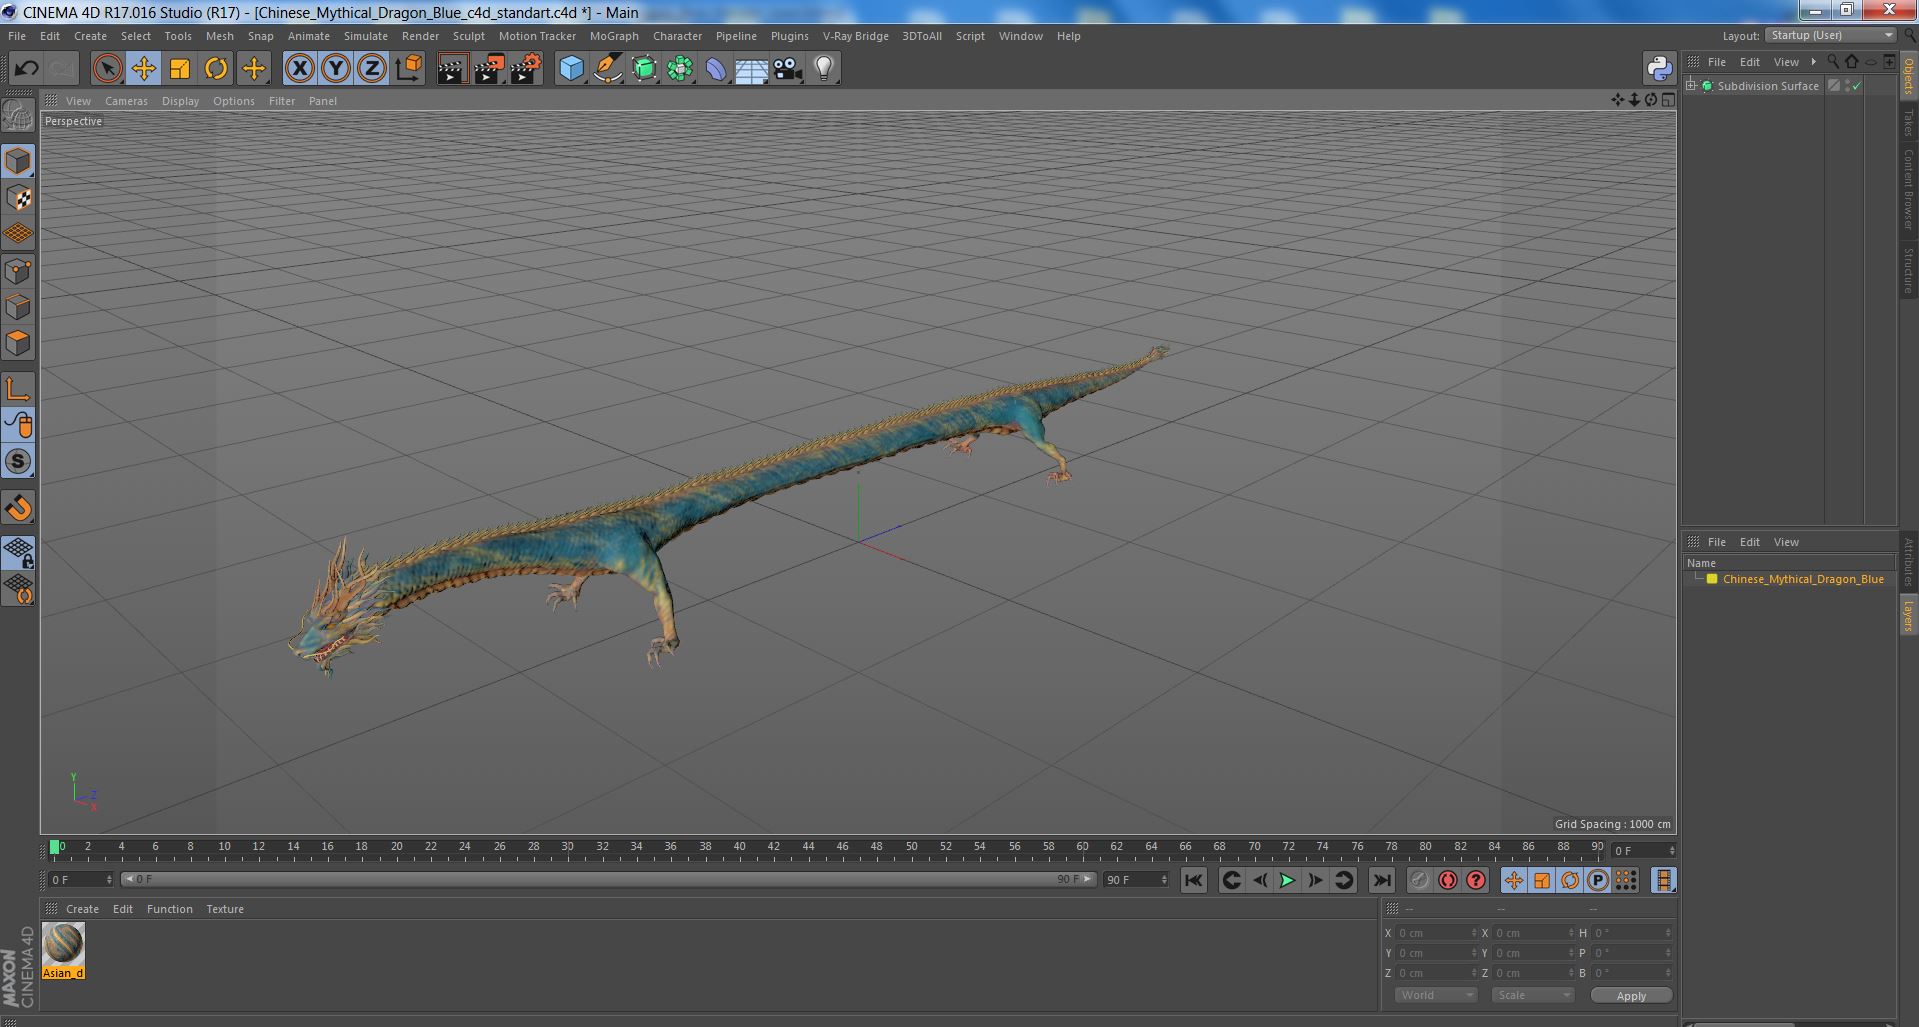Toggle Y axis lock

(336, 68)
